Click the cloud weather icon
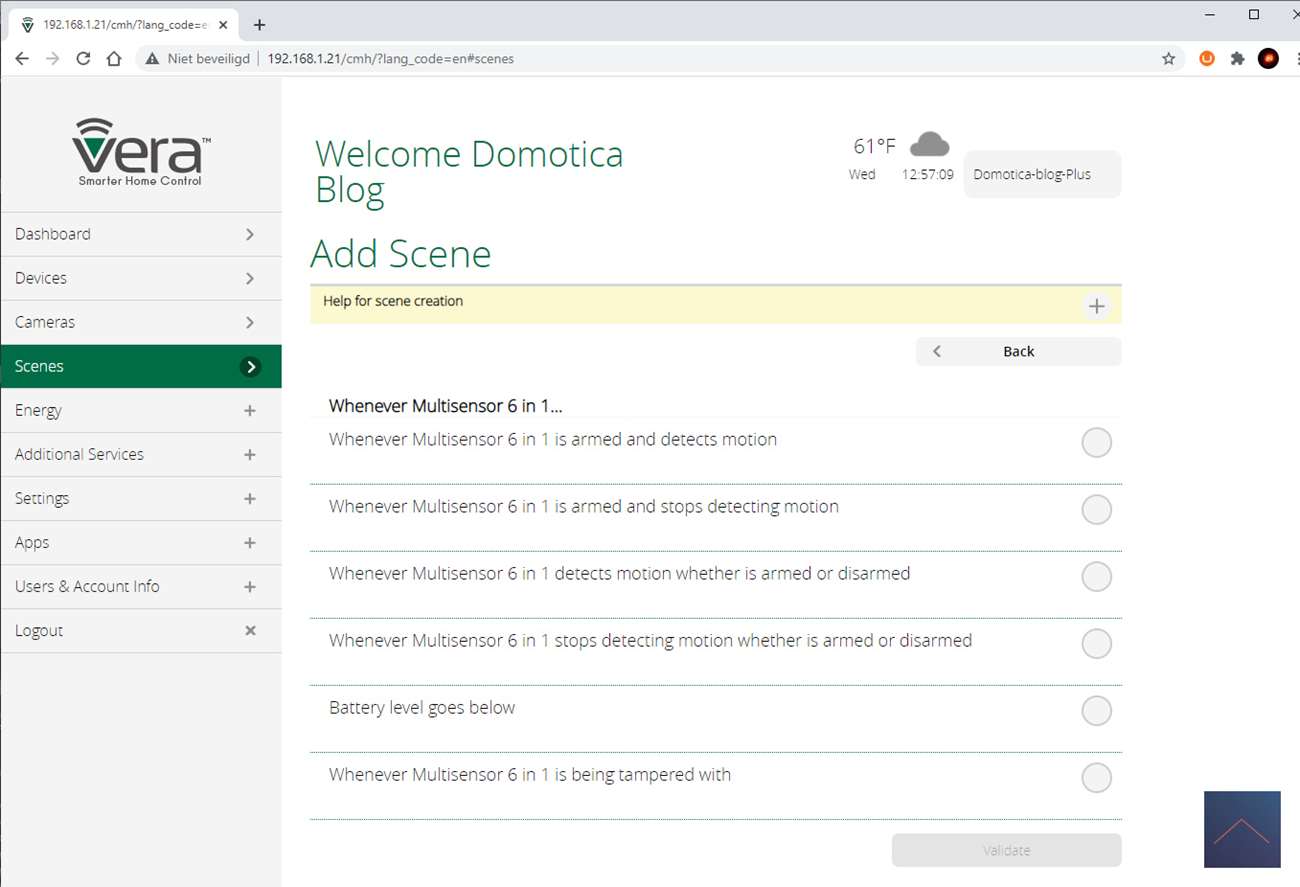This screenshot has height=887, width=1300. click(x=929, y=146)
